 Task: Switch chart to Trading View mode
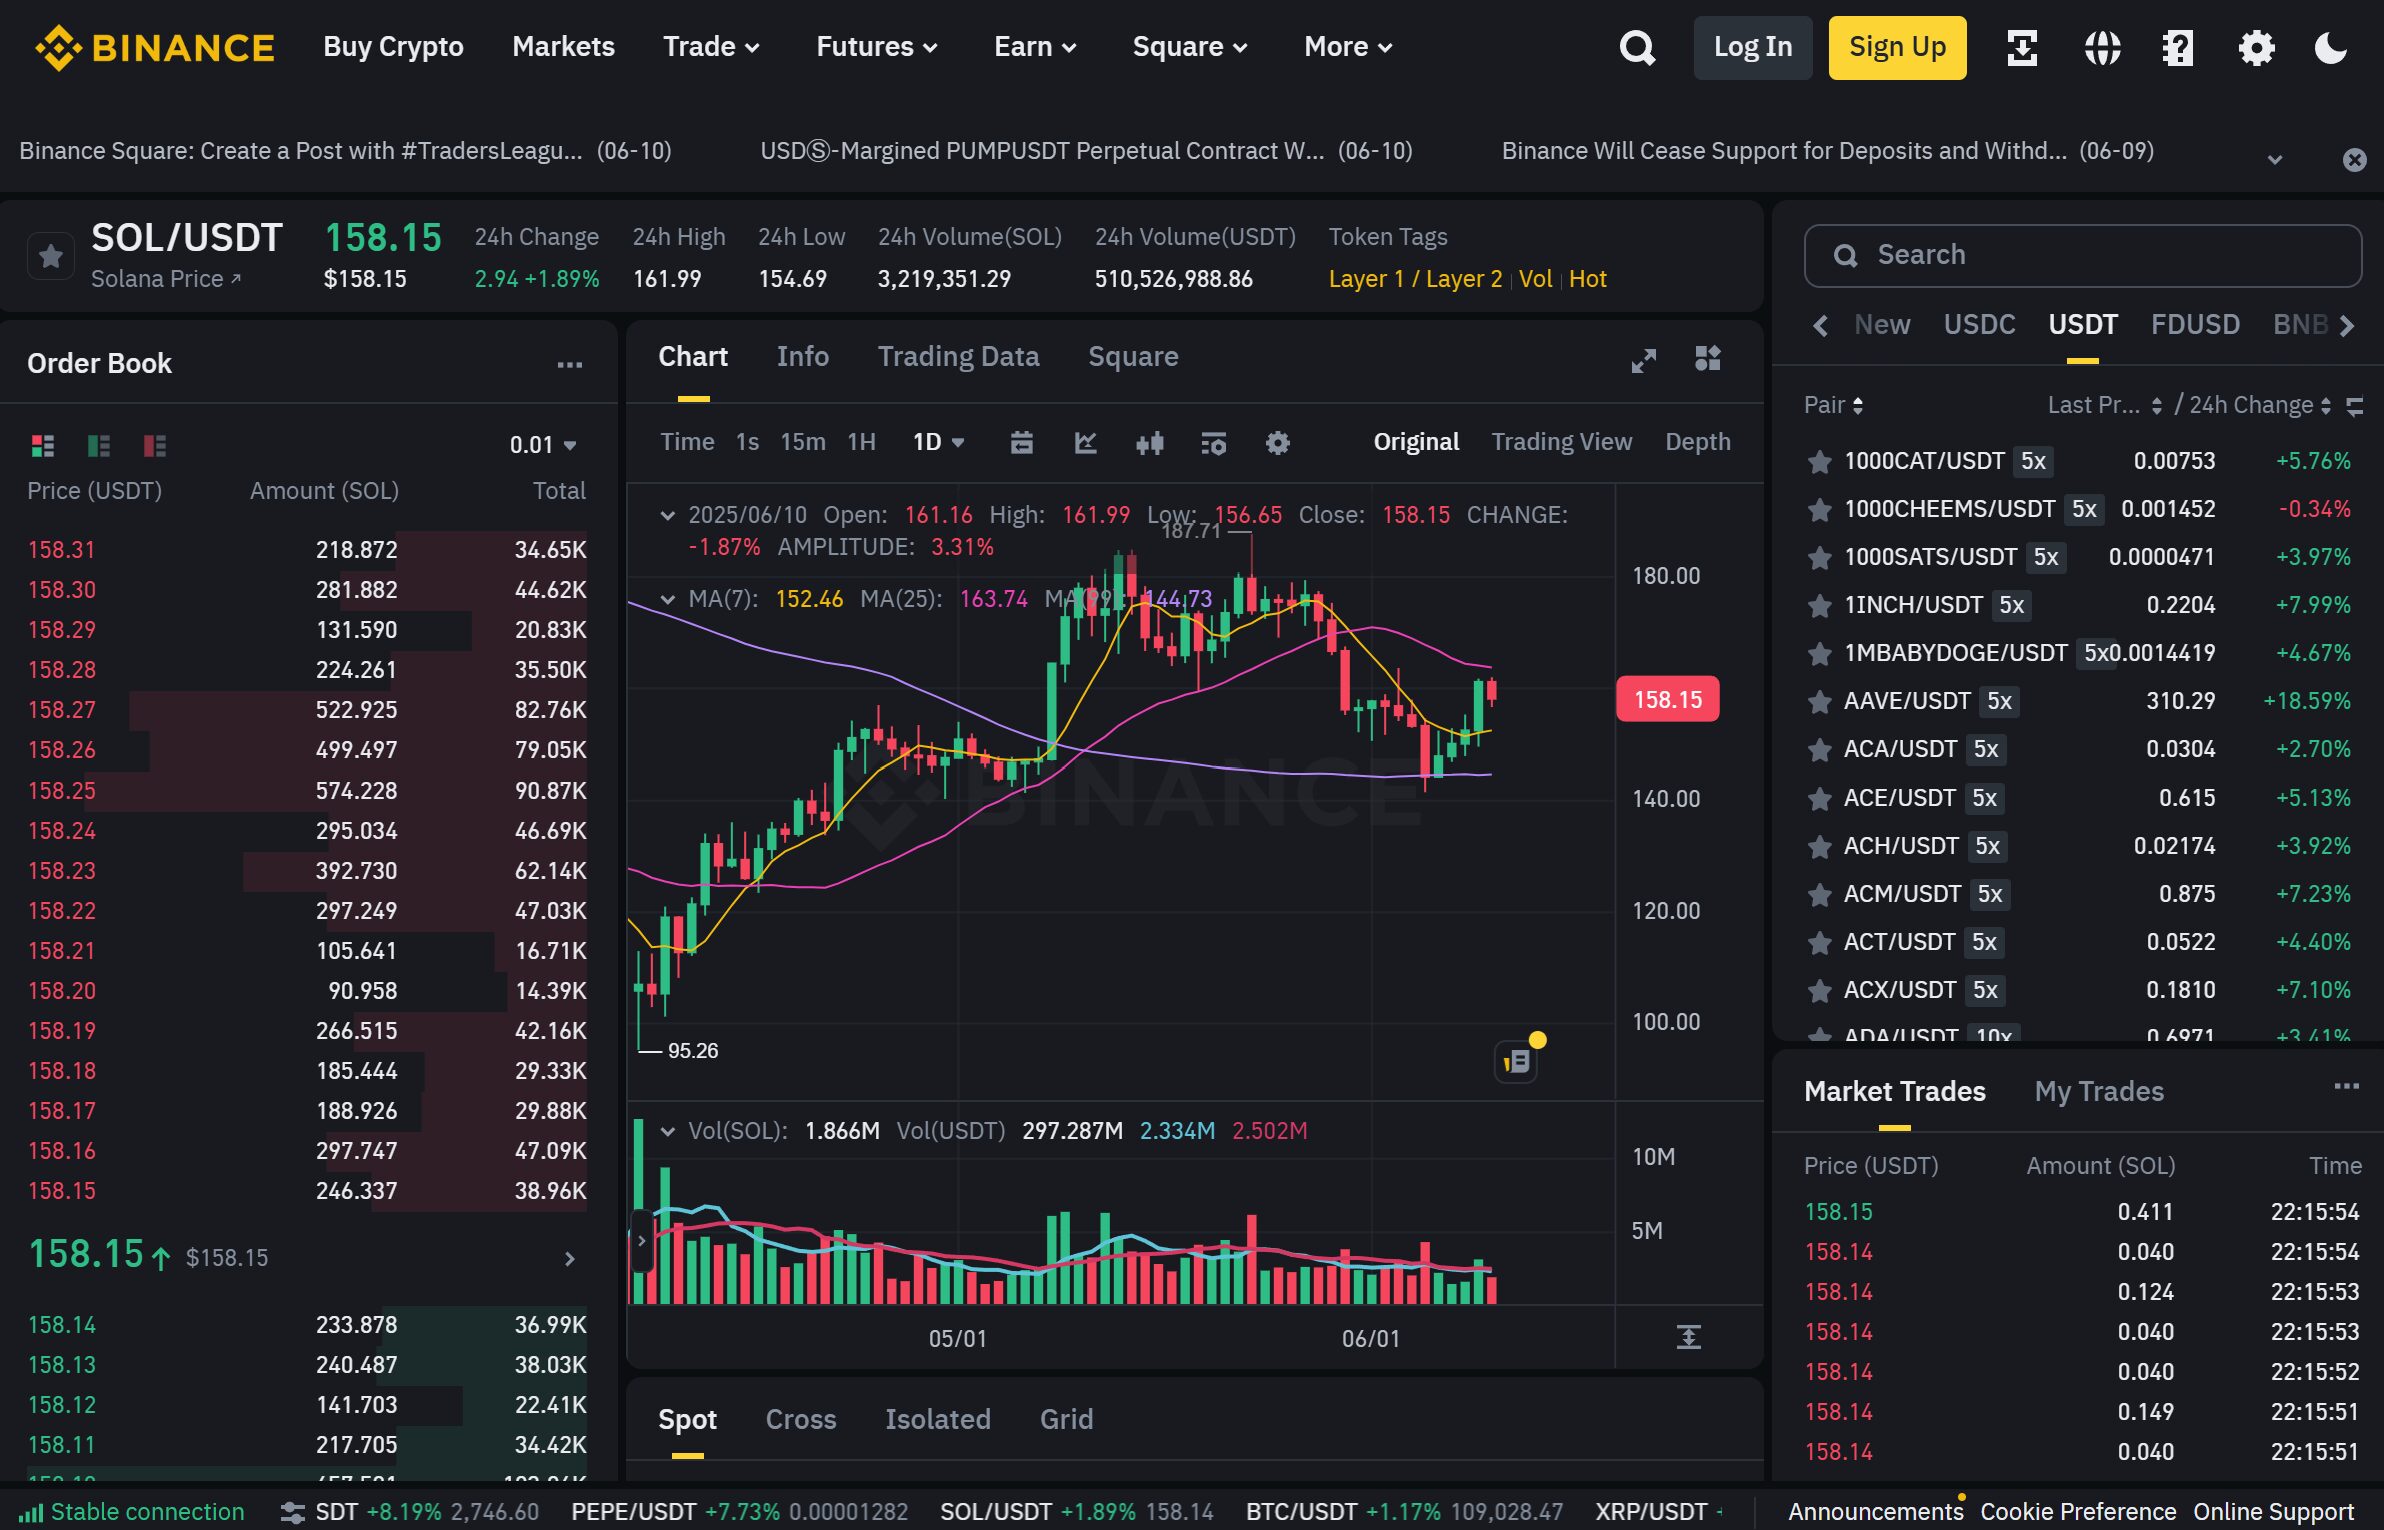click(1562, 441)
